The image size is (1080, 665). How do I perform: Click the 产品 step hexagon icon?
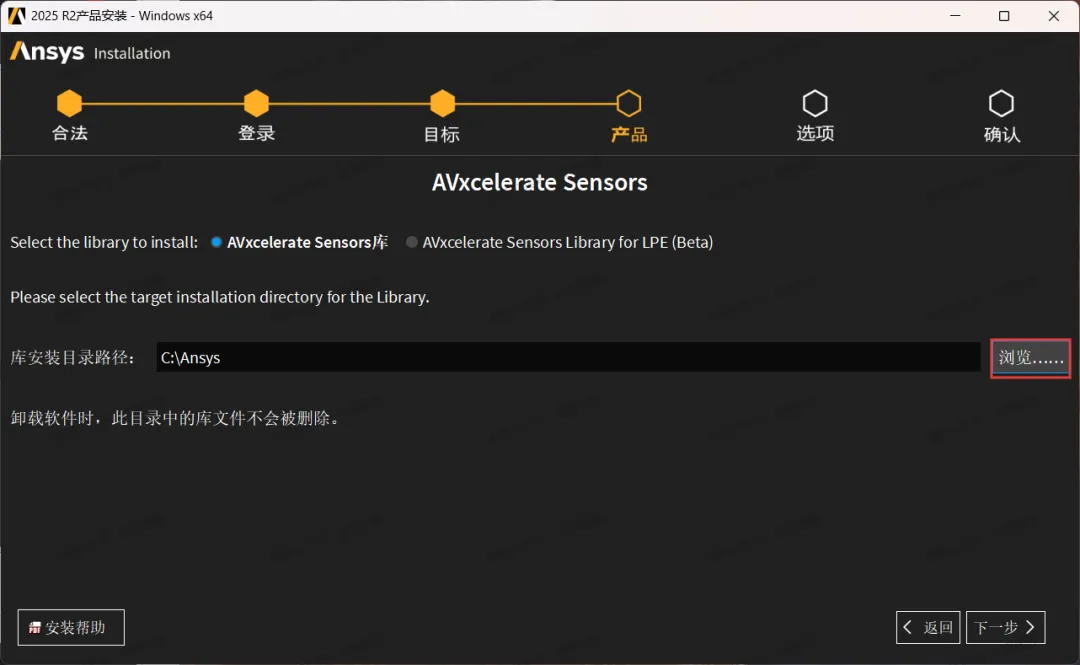pos(629,103)
